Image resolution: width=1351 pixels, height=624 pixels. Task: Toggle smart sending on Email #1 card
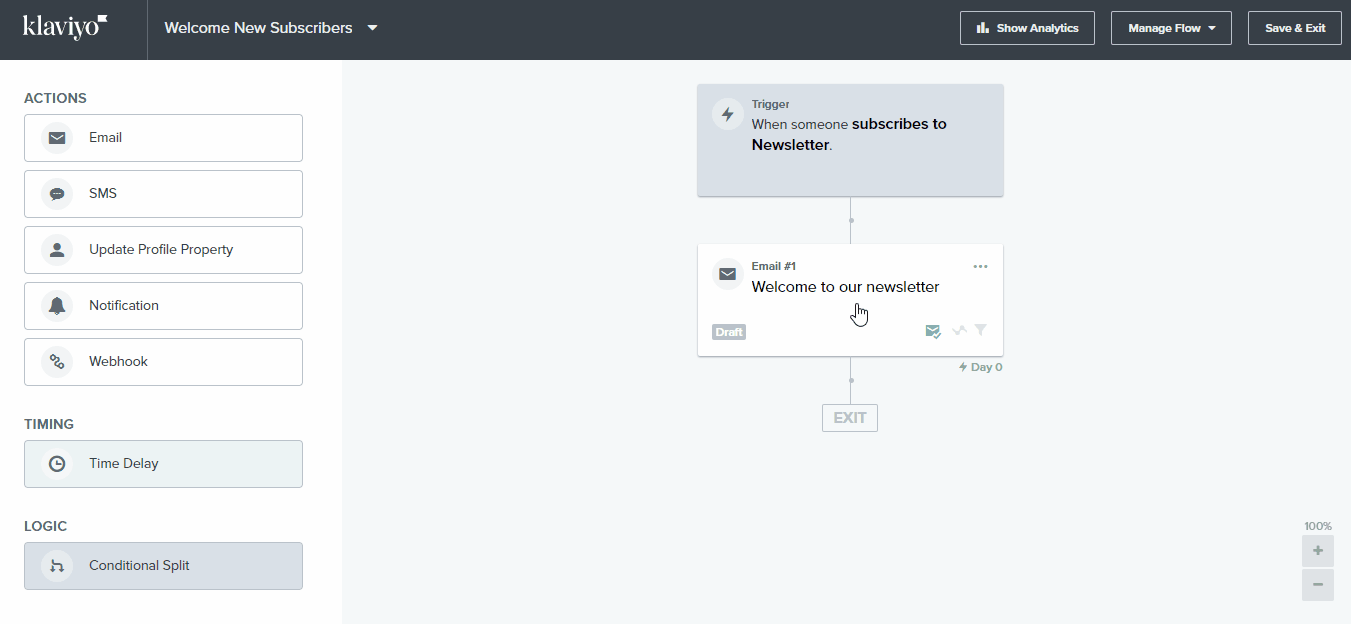point(958,329)
